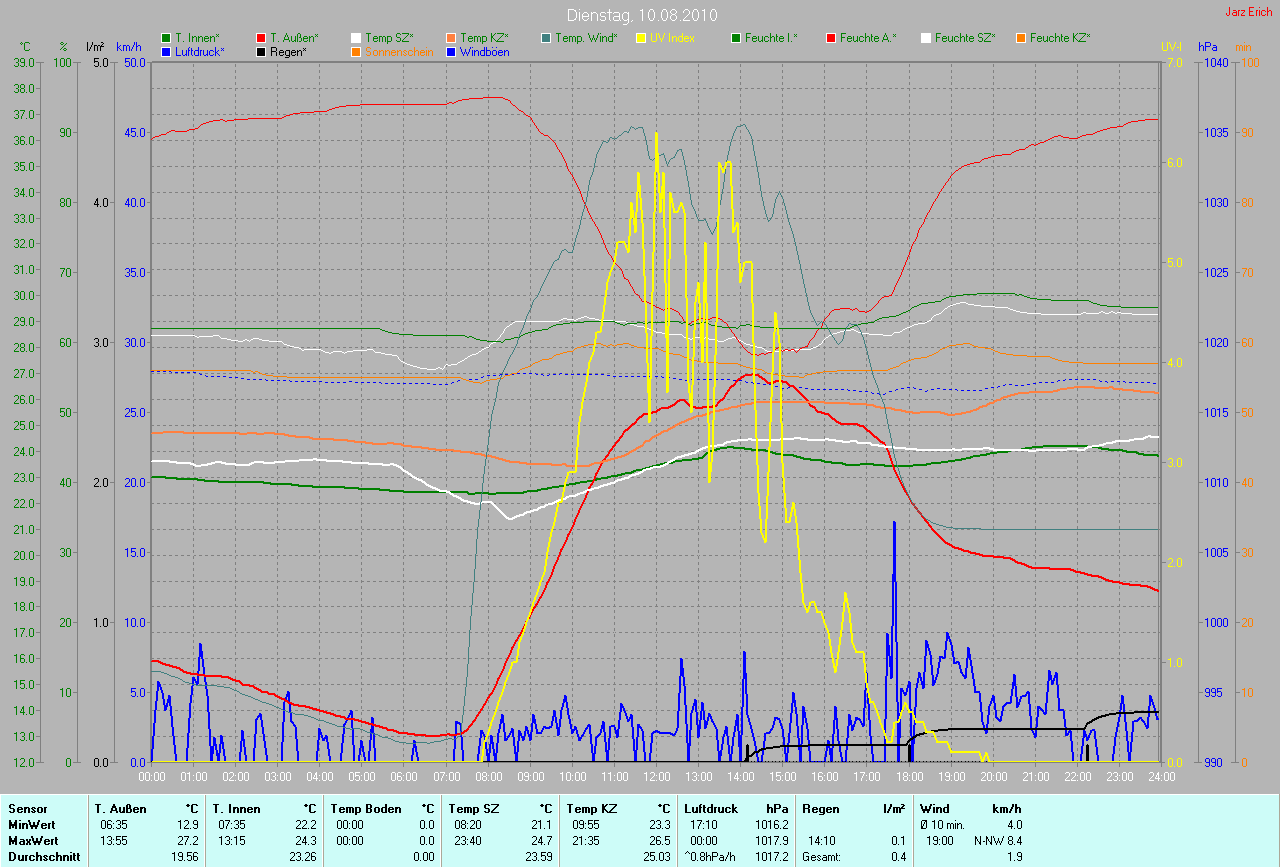Select the orange Sonnenschein legend swatch

point(356,52)
